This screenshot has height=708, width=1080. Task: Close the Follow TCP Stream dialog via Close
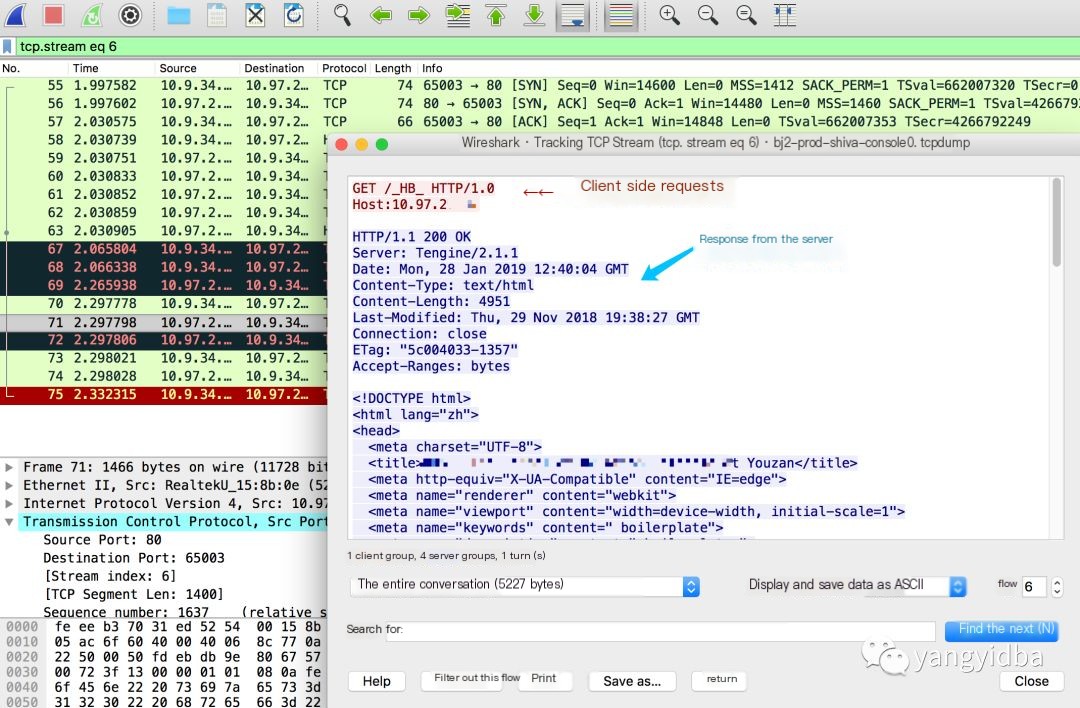(x=1031, y=681)
